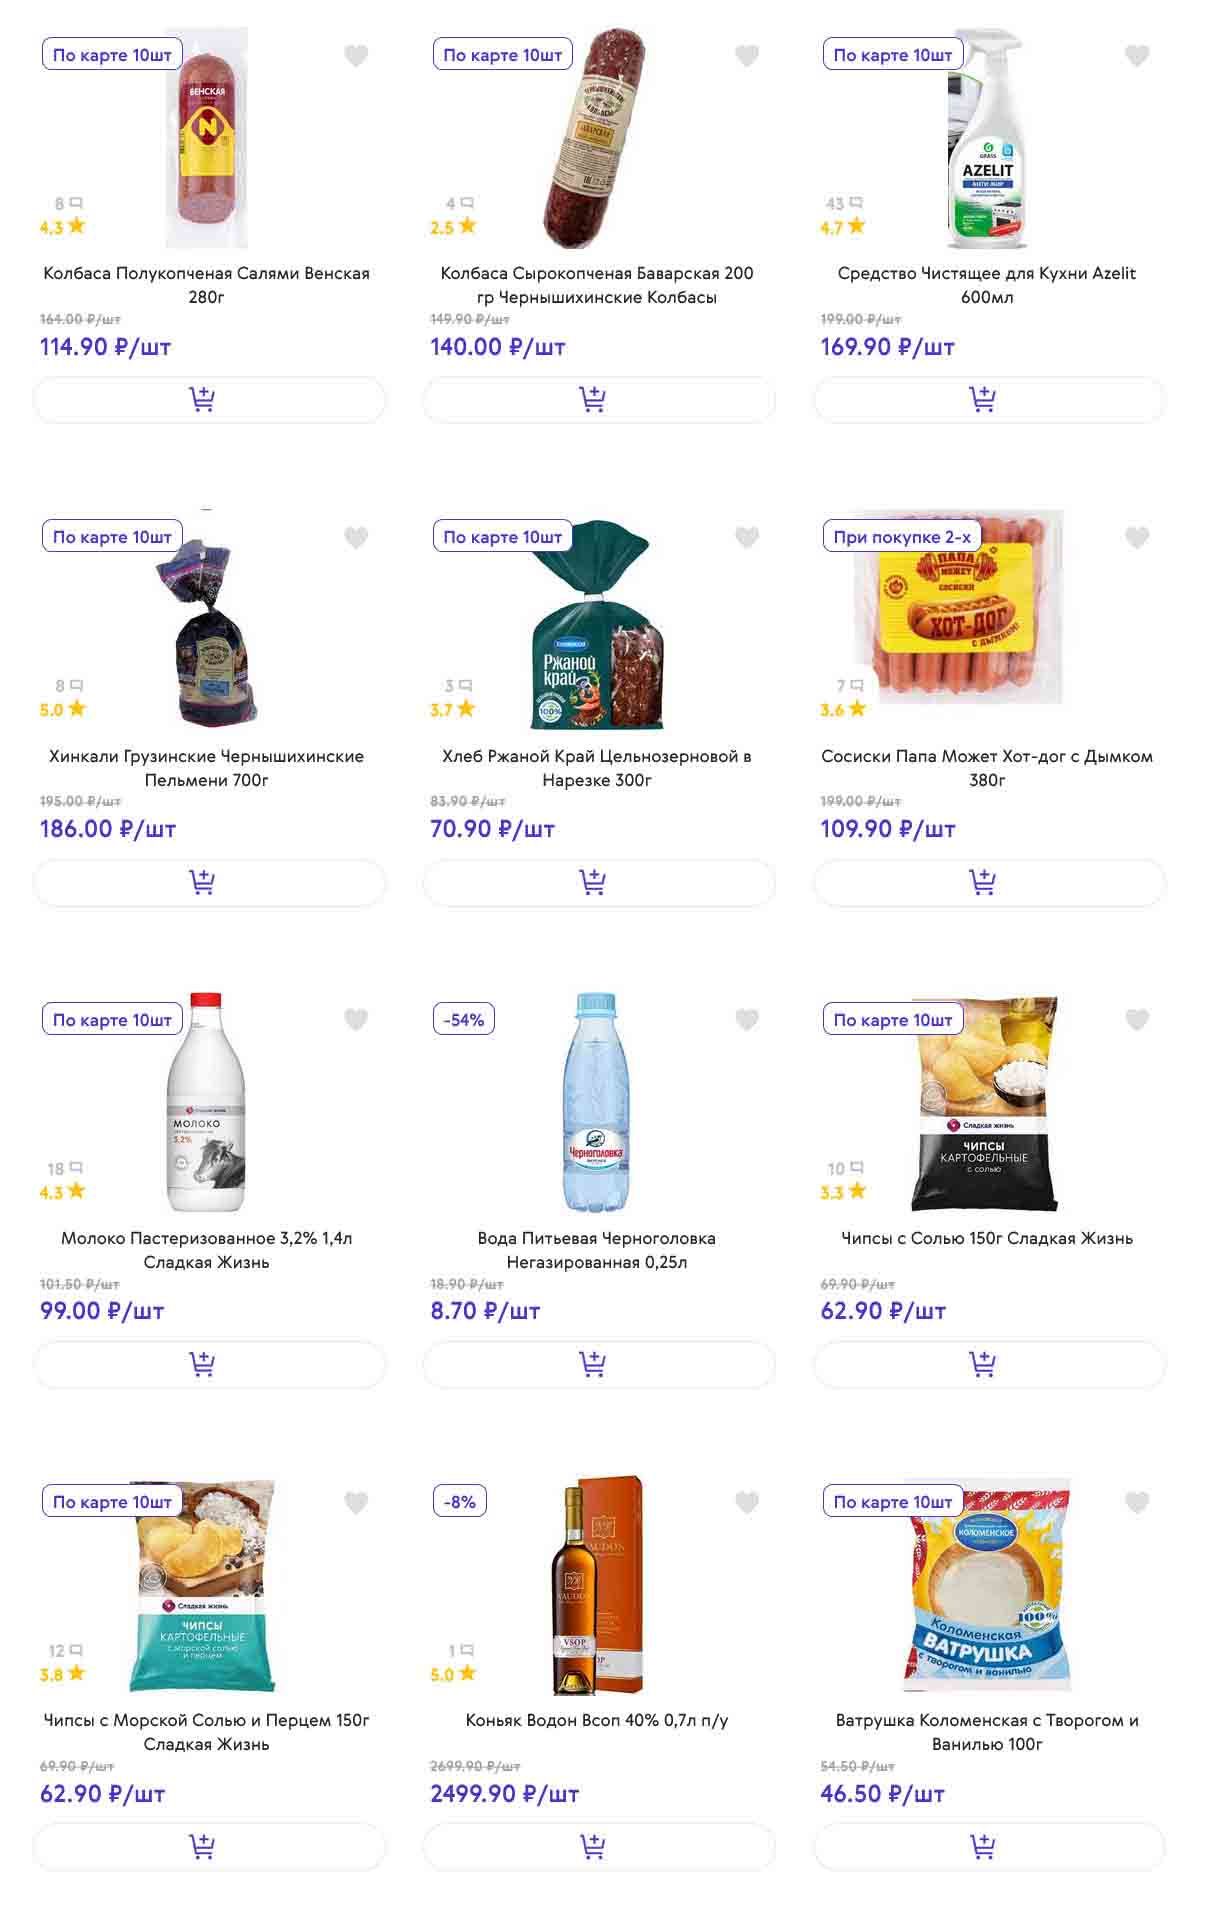This screenshot has width=1231, height=1911.
Task: Open Коньяк Водон bottle image
Action: click(597, 1585)
